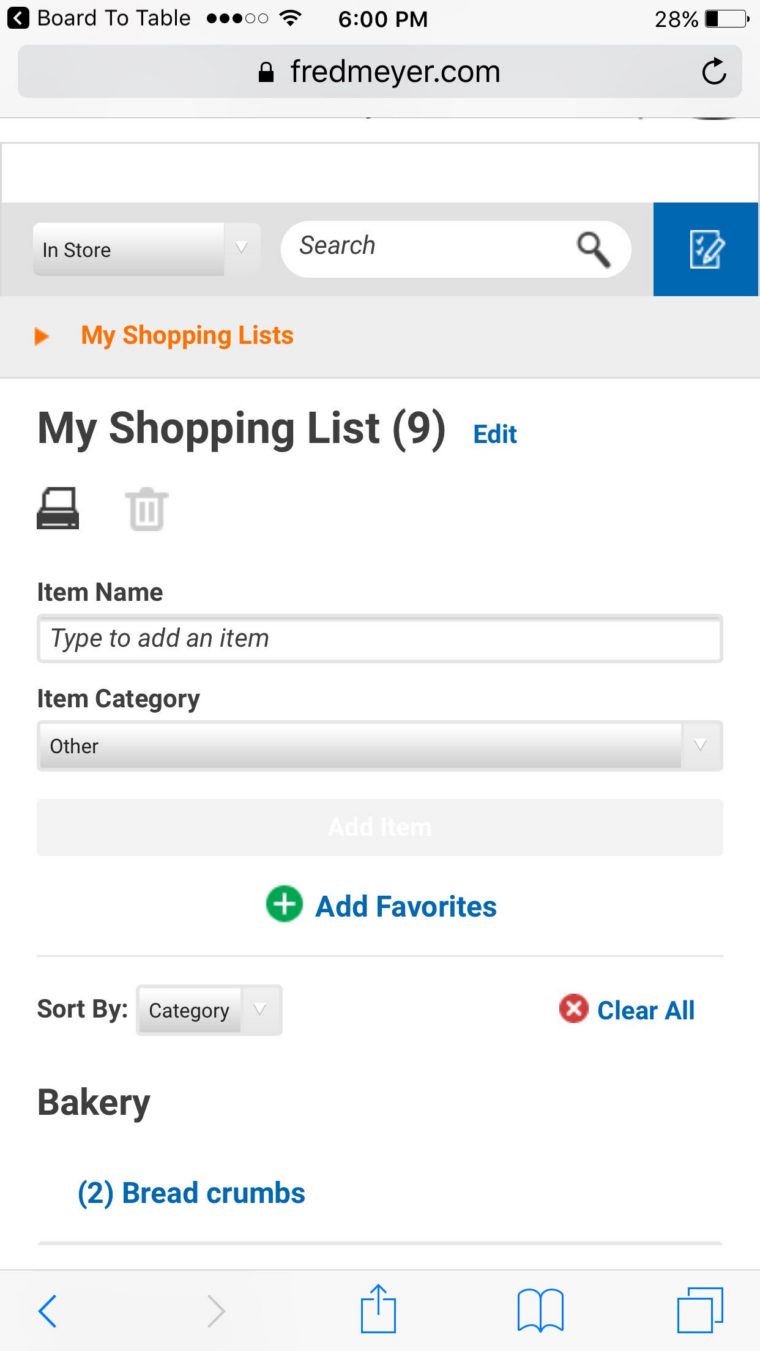Click the Edit link beside list title
Image resolution: width=760 pixels, height=1351 pixels.
point(495,434)
